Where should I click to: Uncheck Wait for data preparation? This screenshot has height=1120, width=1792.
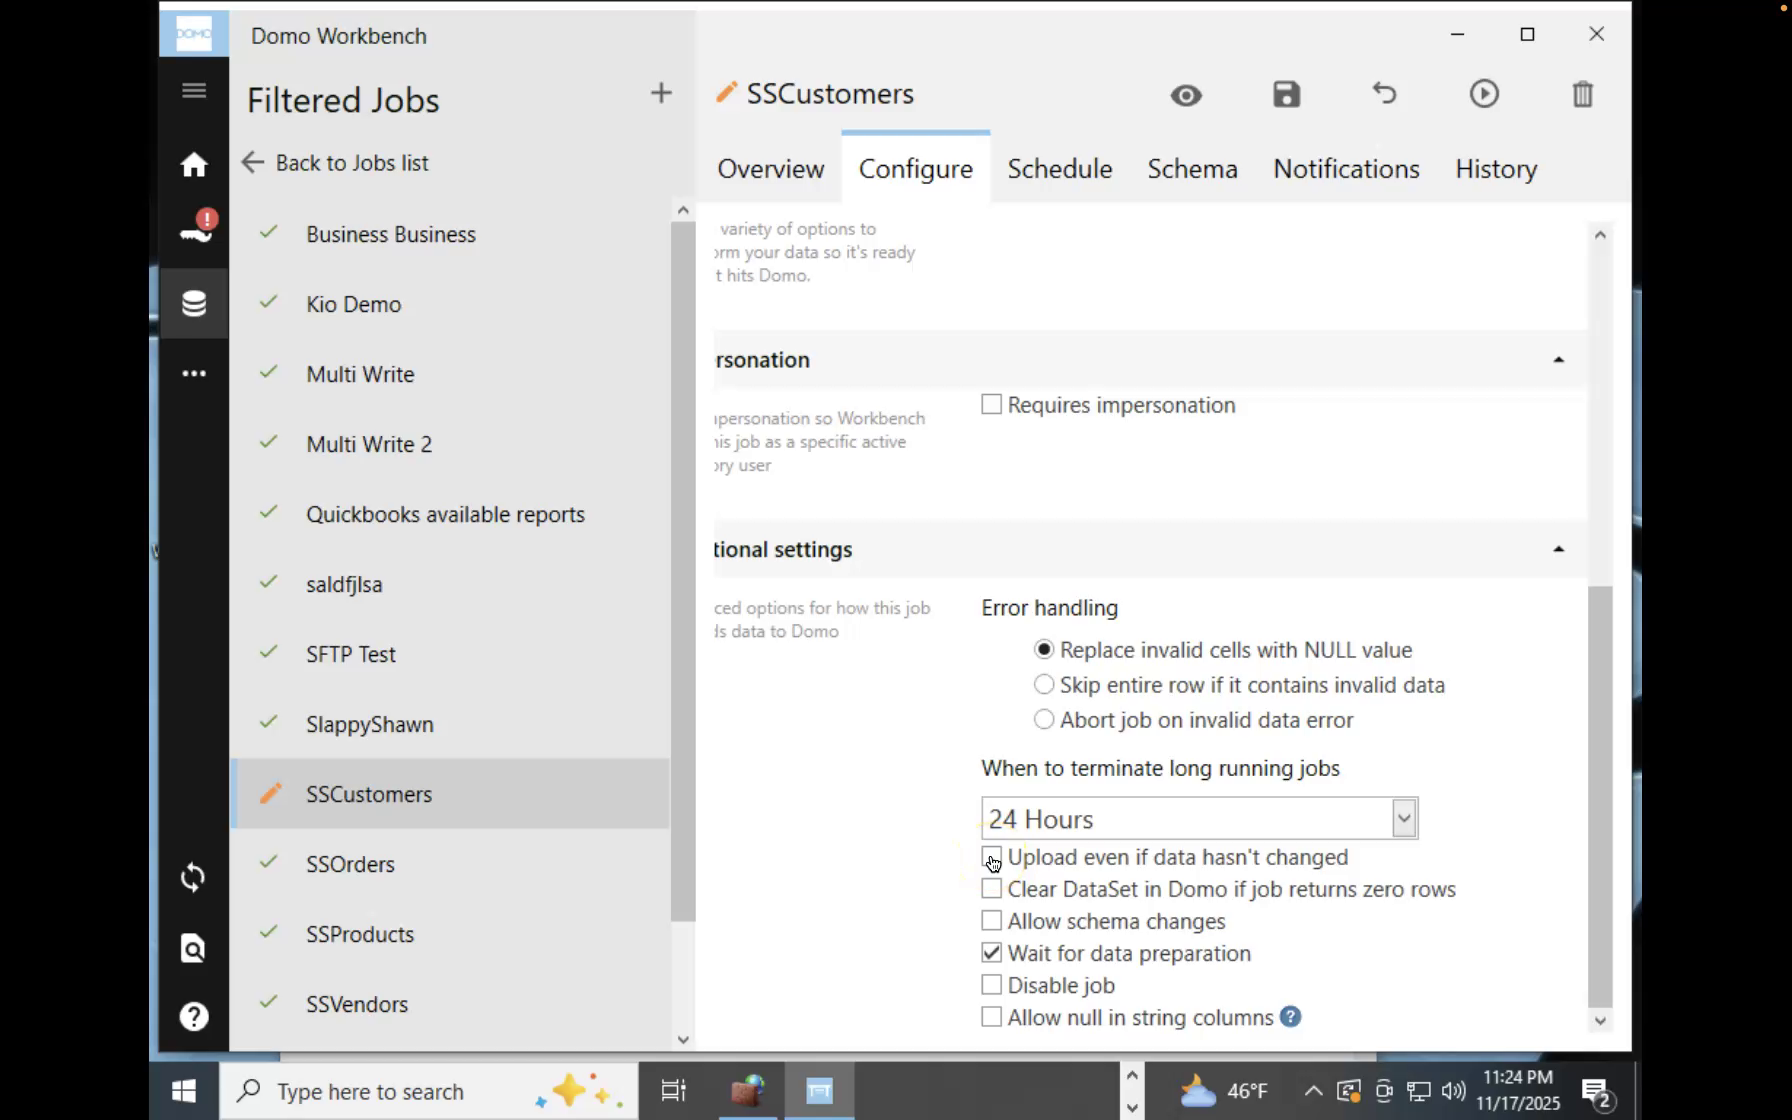(991, 952)
